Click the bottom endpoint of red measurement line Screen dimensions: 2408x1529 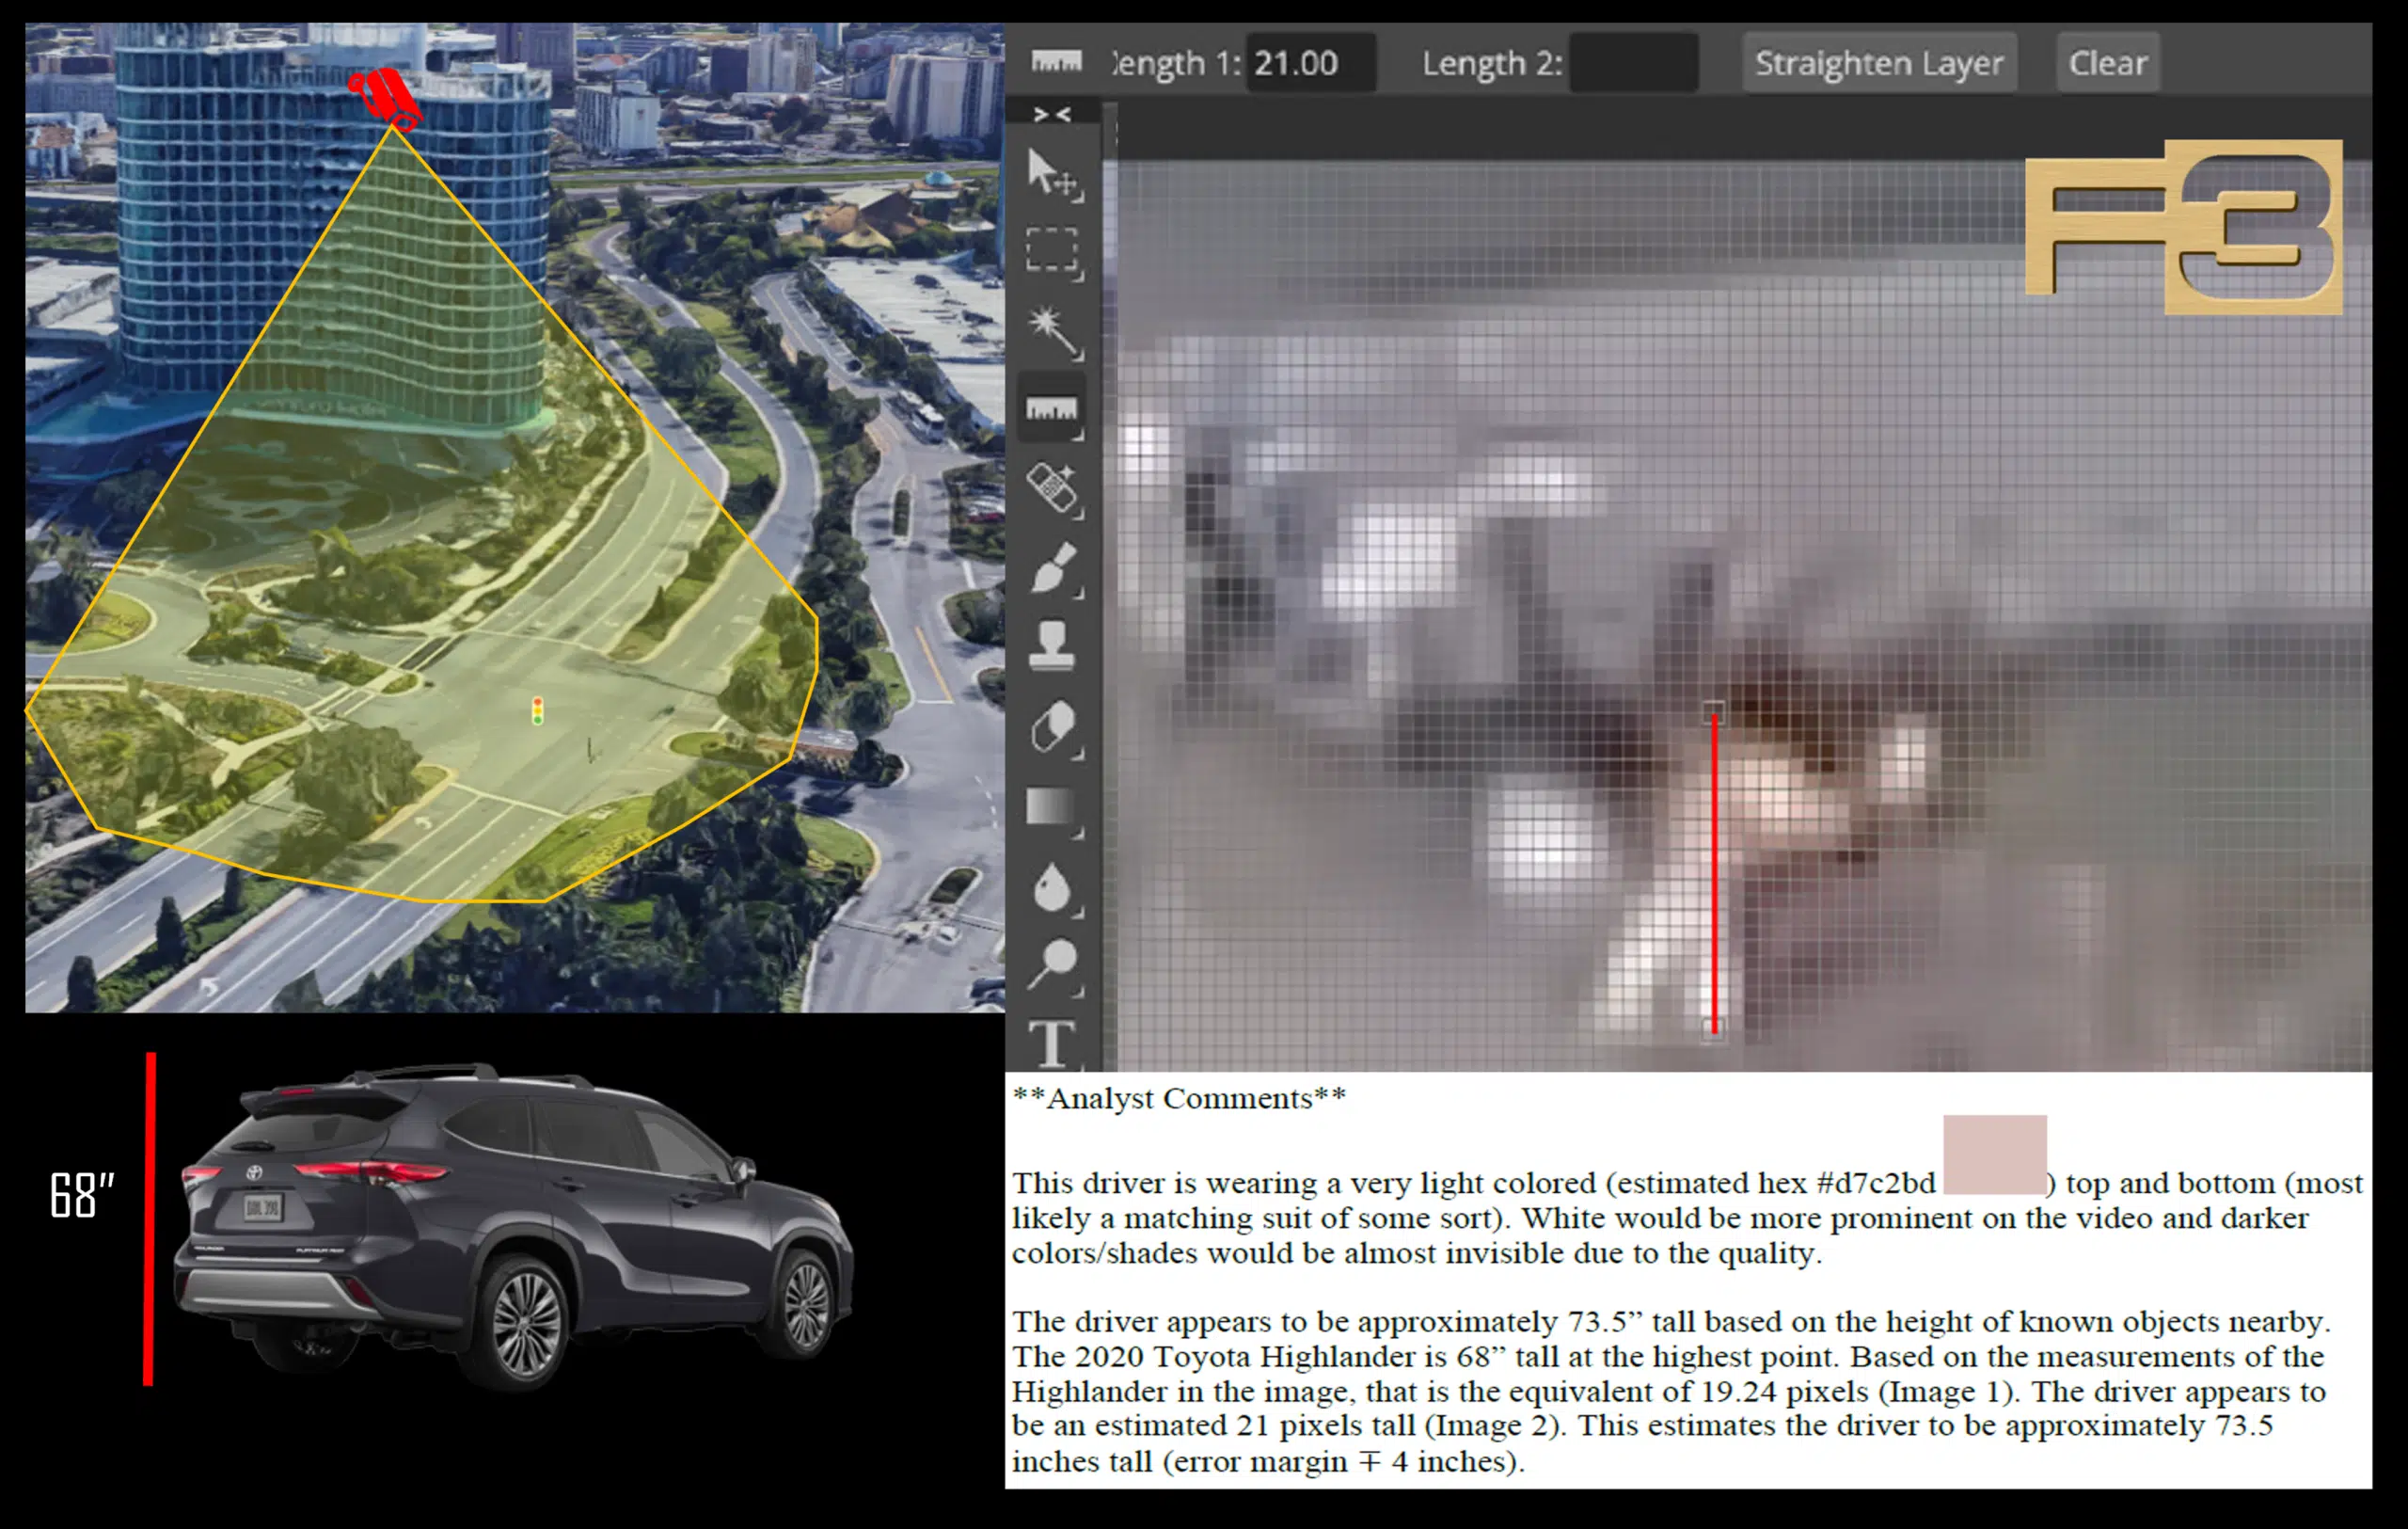coord(1714,1029)
